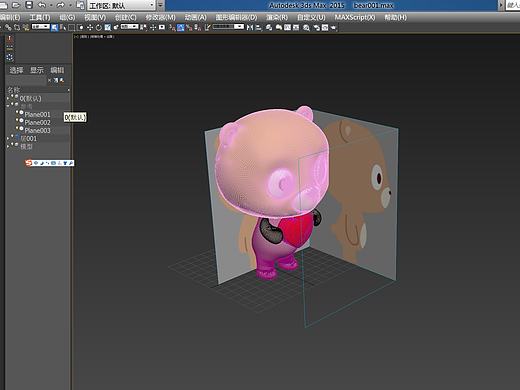Open the selection filter dropdown
The height and width of the screenshot is (390, 520).
tap(40, 27)
